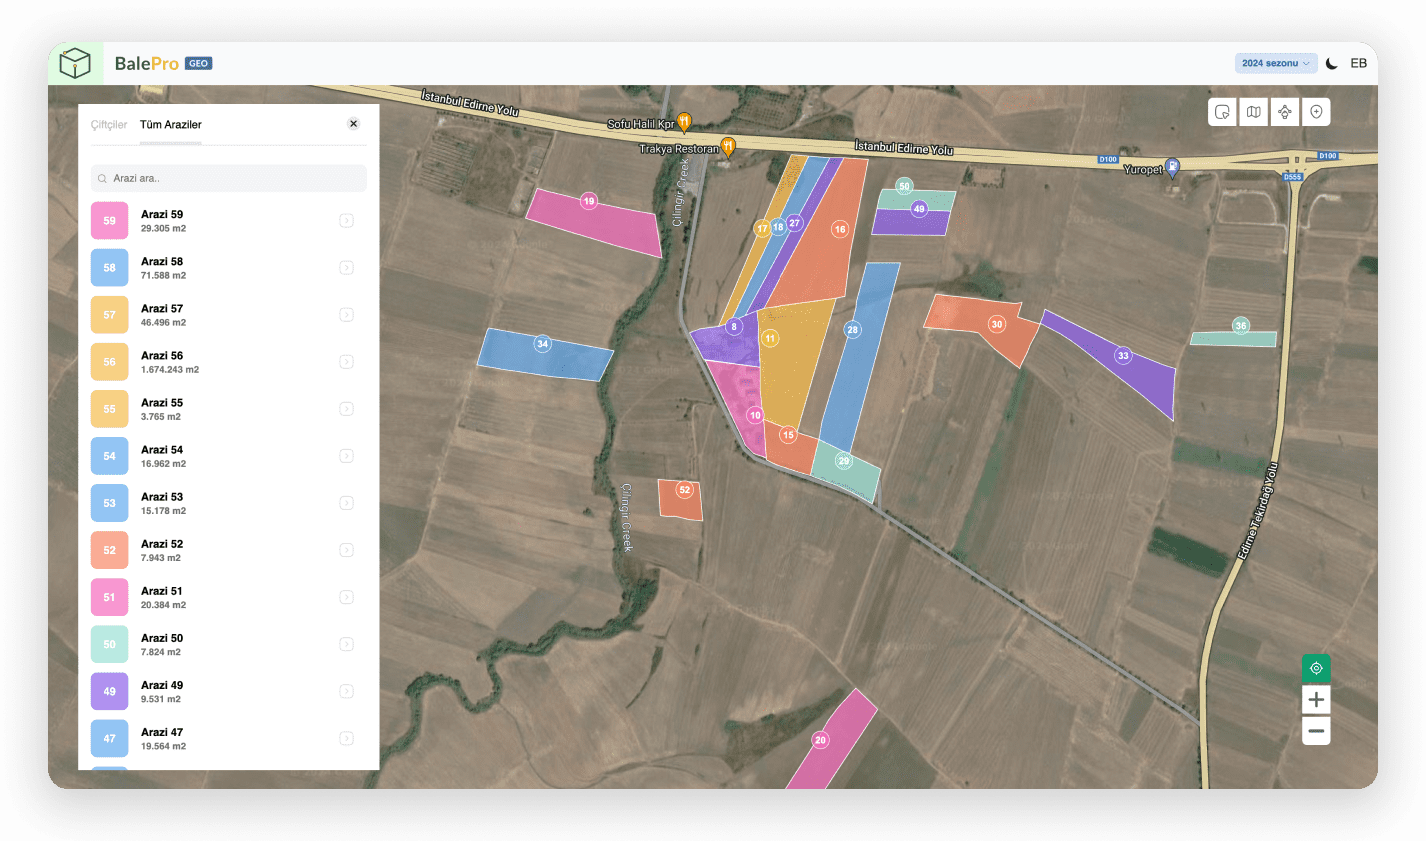Screen dimensions: 1426x841
Task: Click the BalePro box logo icon
Action: click(x=76, y=64)
